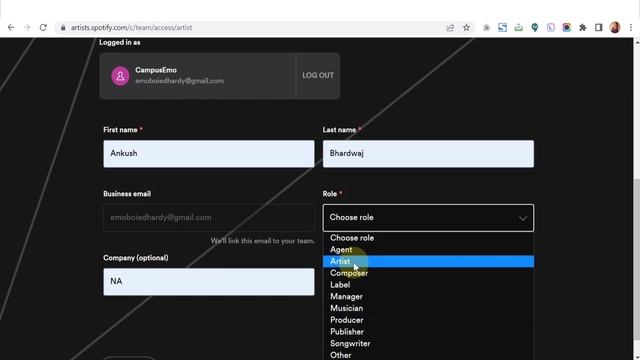Reload the page with the refresh icon
640x360 pixels.
coord(43,28)
